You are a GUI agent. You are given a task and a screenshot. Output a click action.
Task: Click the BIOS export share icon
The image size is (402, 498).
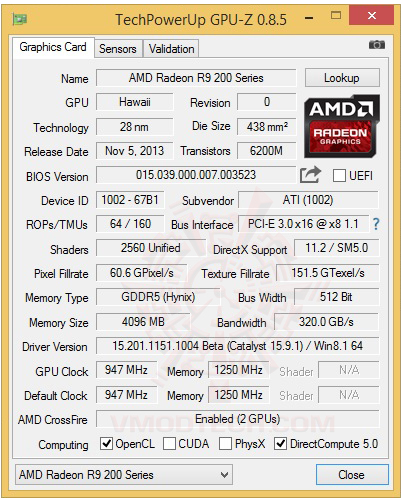pos(310,174)
